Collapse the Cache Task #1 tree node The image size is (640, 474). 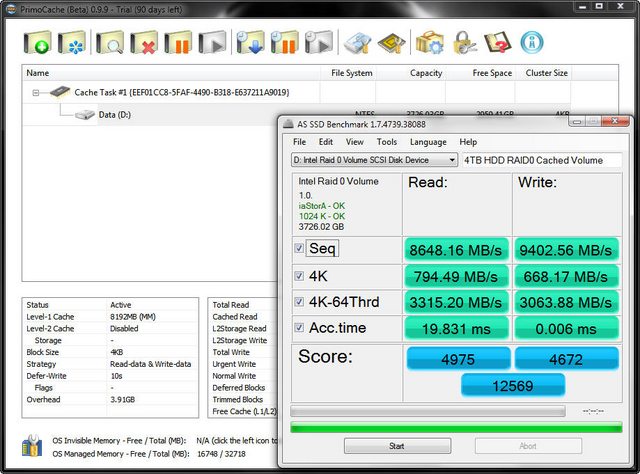(36, 93)
